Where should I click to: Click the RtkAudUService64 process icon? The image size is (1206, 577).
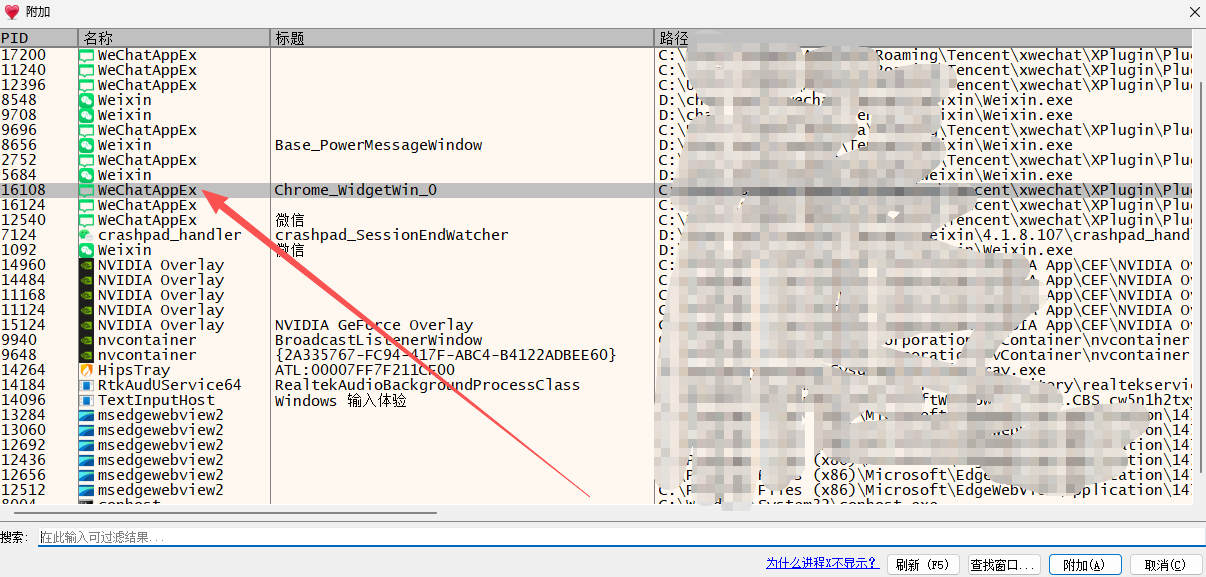point(87,385)
